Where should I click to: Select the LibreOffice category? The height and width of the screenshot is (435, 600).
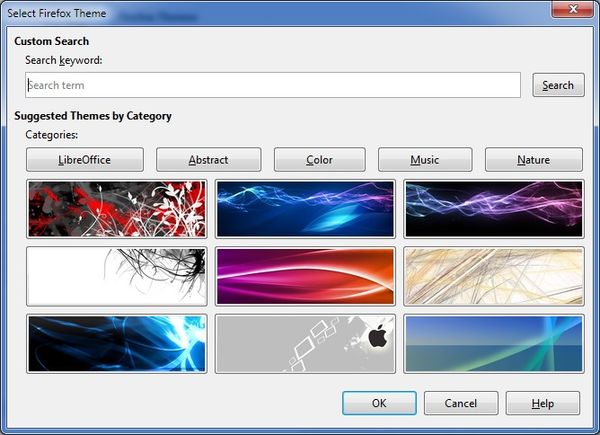pos(85,160)
